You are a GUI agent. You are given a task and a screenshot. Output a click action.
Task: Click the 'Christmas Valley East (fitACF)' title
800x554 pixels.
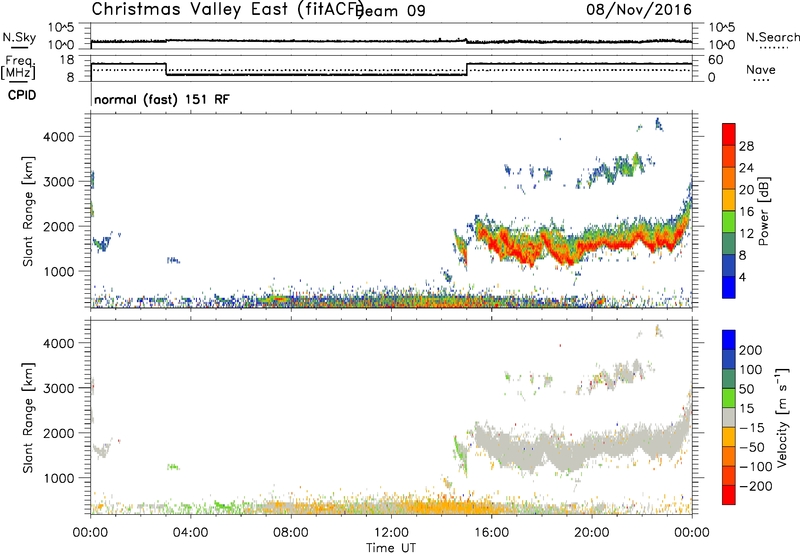coord(228,9)
